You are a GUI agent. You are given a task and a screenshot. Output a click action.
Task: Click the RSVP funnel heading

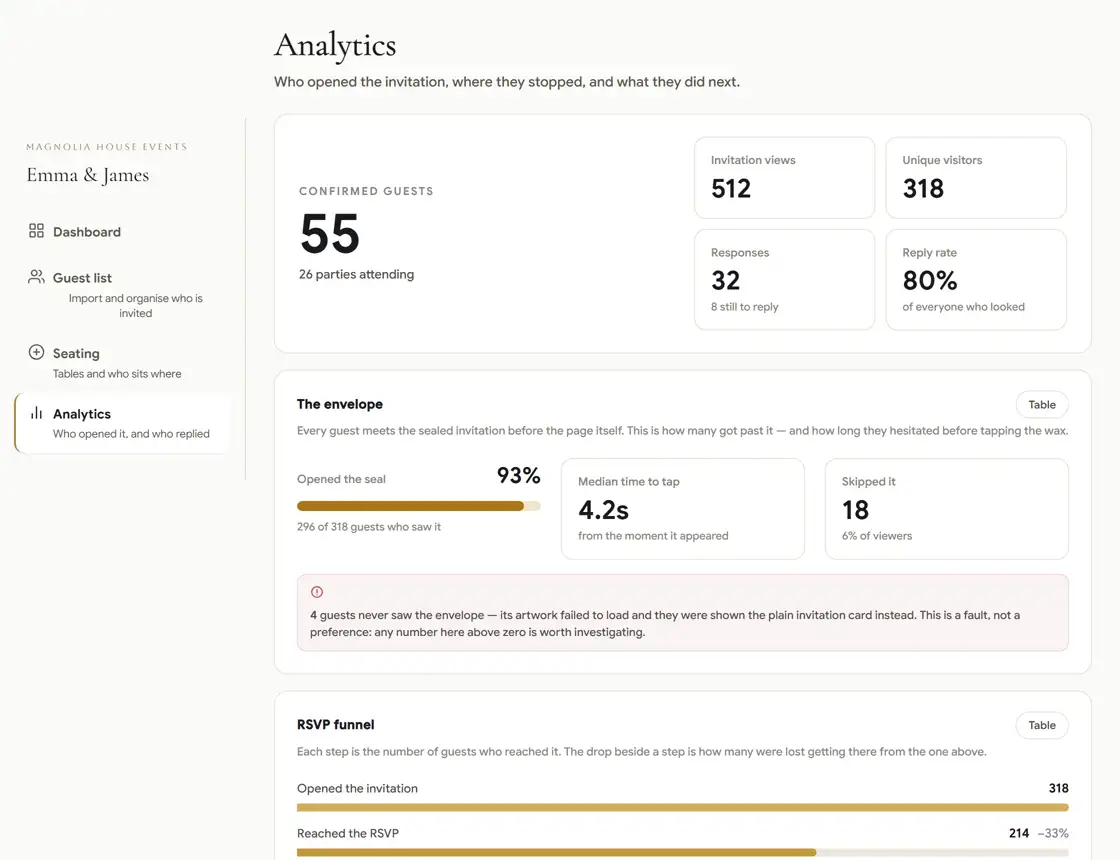[336, 724]
